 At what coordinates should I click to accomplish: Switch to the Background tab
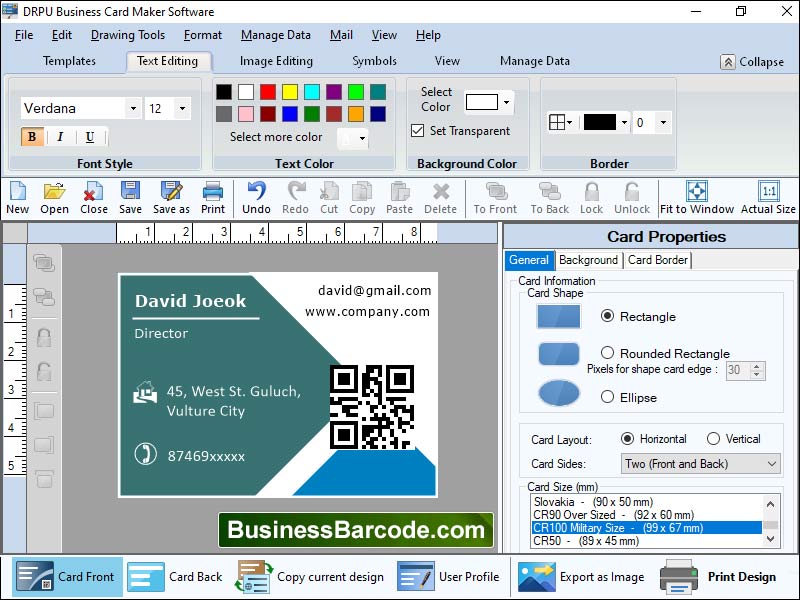click(x=588, y=260)
